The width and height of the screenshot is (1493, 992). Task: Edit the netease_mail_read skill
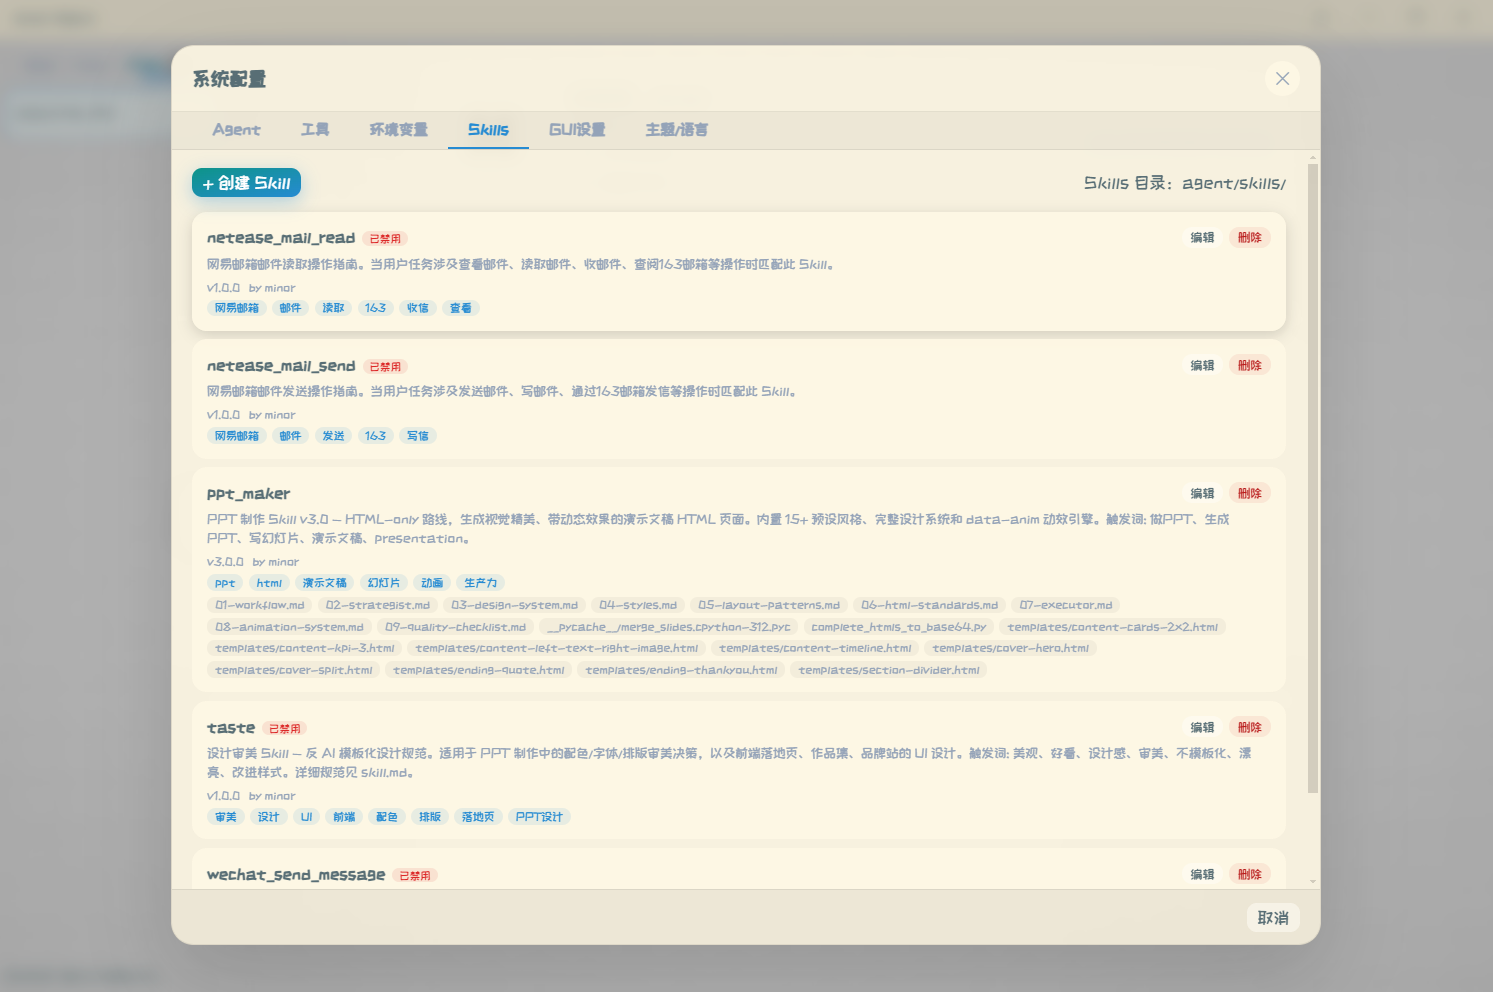tap(1202, 238)
